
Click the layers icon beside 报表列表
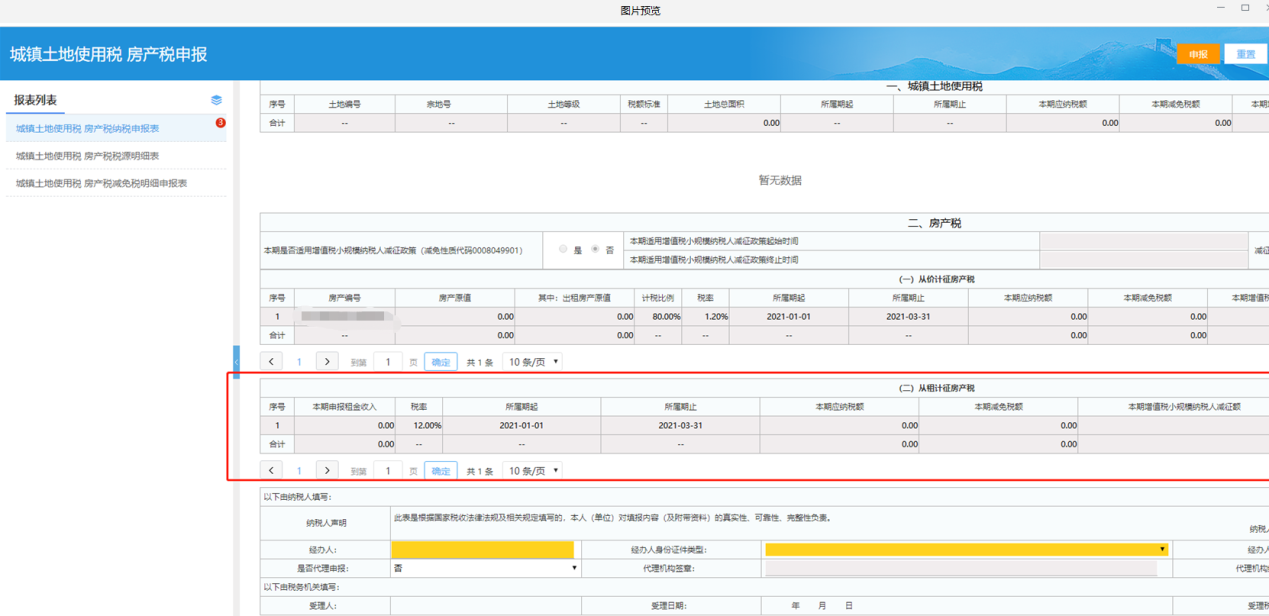216,100
